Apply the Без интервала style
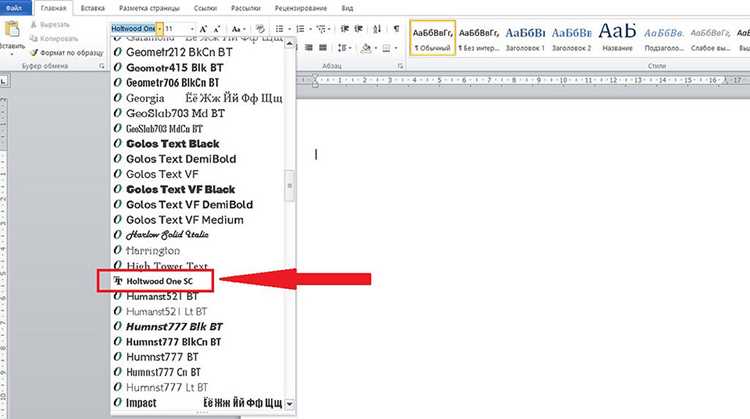The width and height of the screenshot is (750, 419). tap(479, 38)
